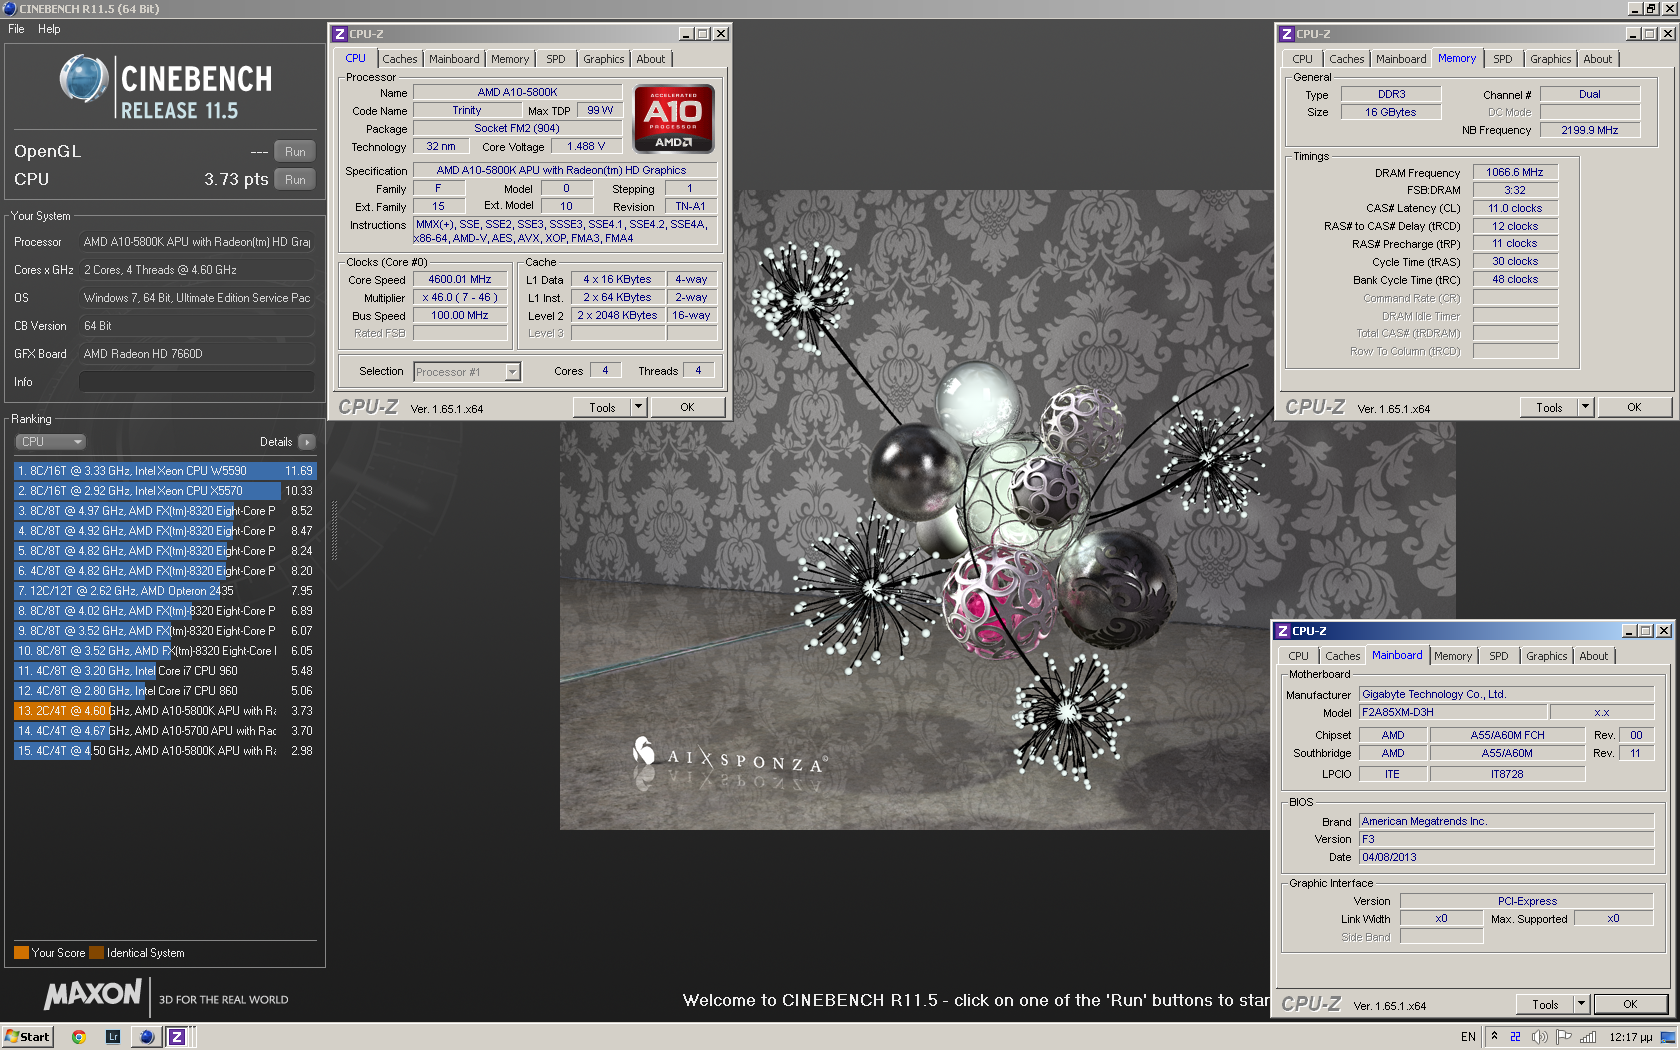This screenshot has height=1050, width=1680.
Task: Click the memory Size value 16 GBytes
Action: [x=1391, y=112]
